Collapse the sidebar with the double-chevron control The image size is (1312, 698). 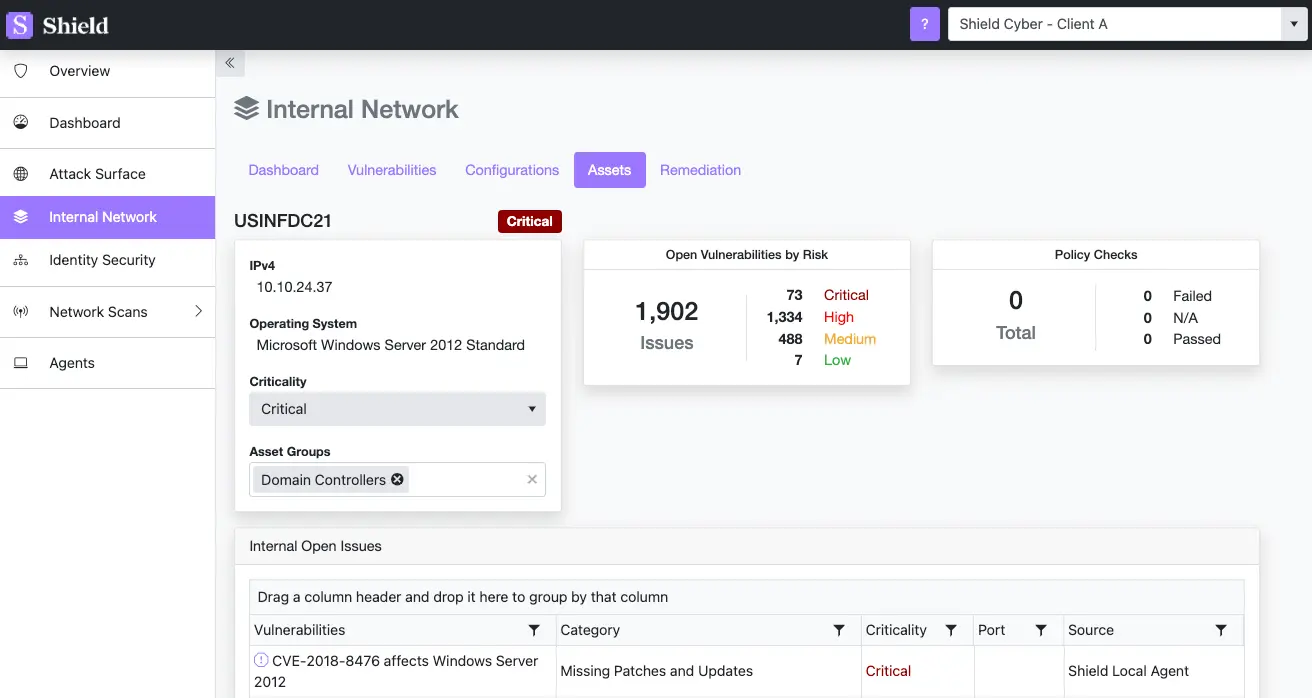coord(230,62)
